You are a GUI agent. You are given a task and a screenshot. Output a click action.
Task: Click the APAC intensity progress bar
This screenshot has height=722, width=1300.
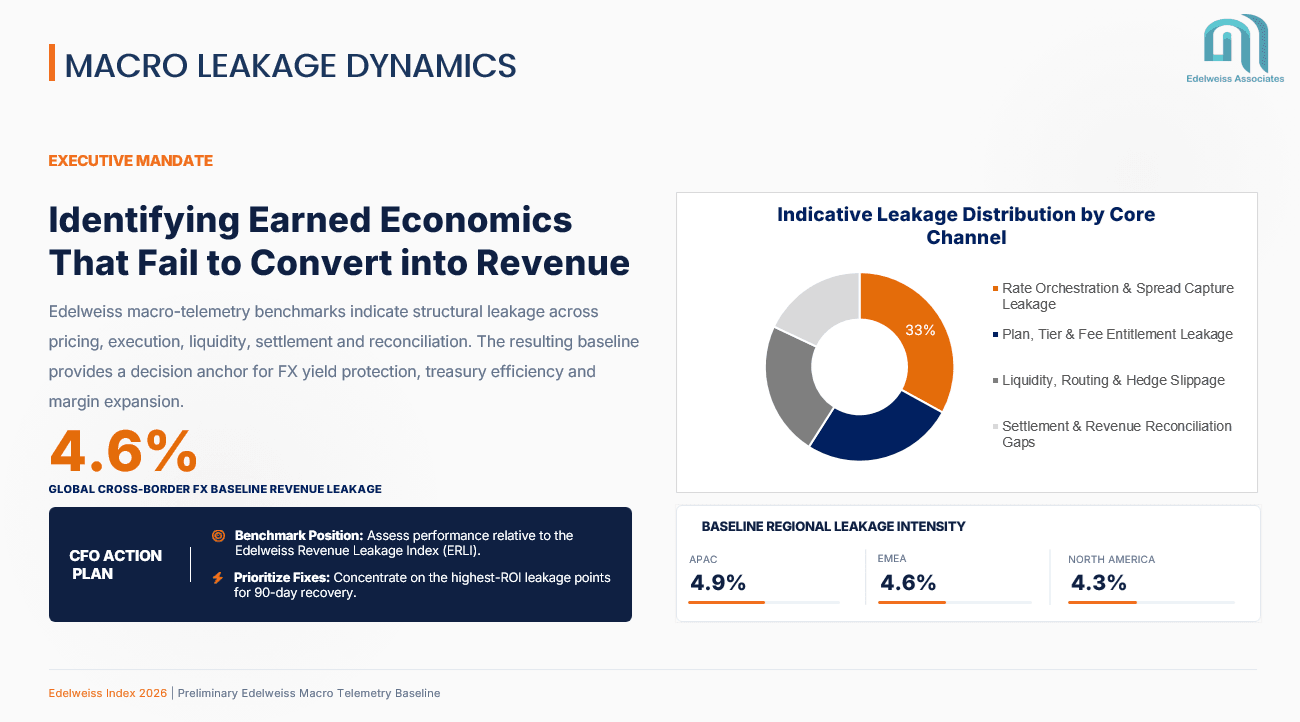pos(764,602)
